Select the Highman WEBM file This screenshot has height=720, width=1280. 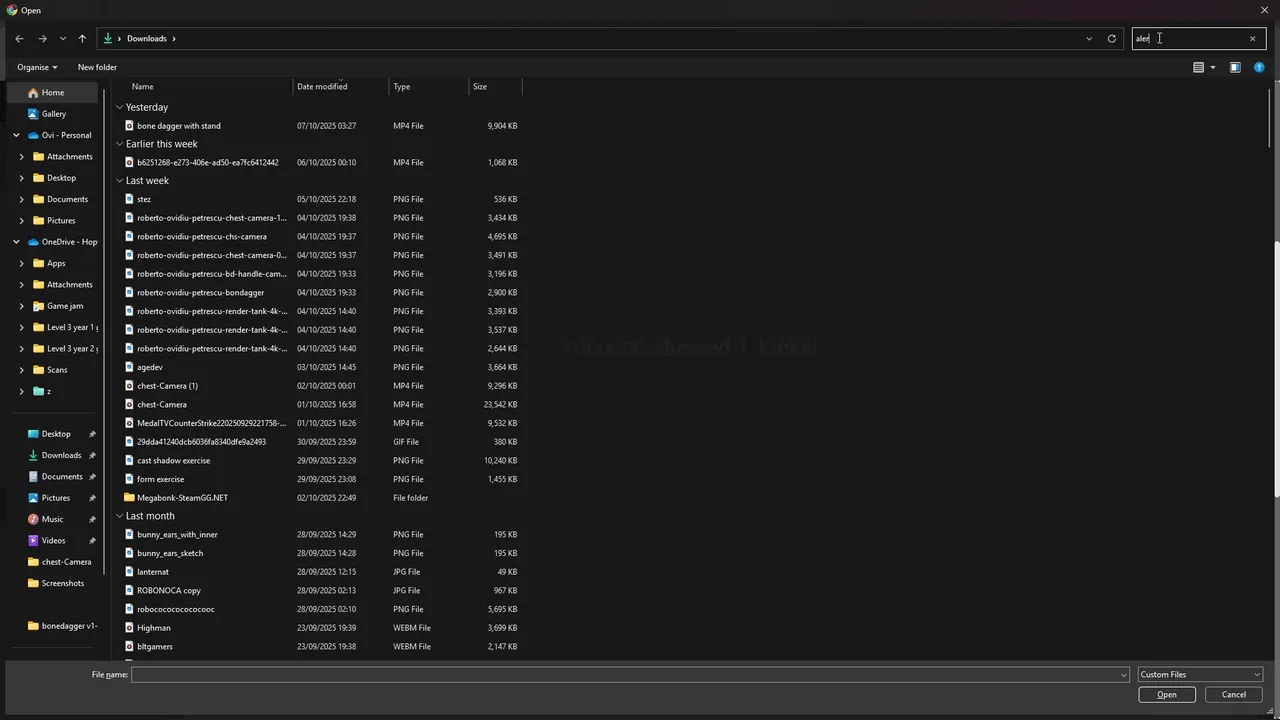154,628
